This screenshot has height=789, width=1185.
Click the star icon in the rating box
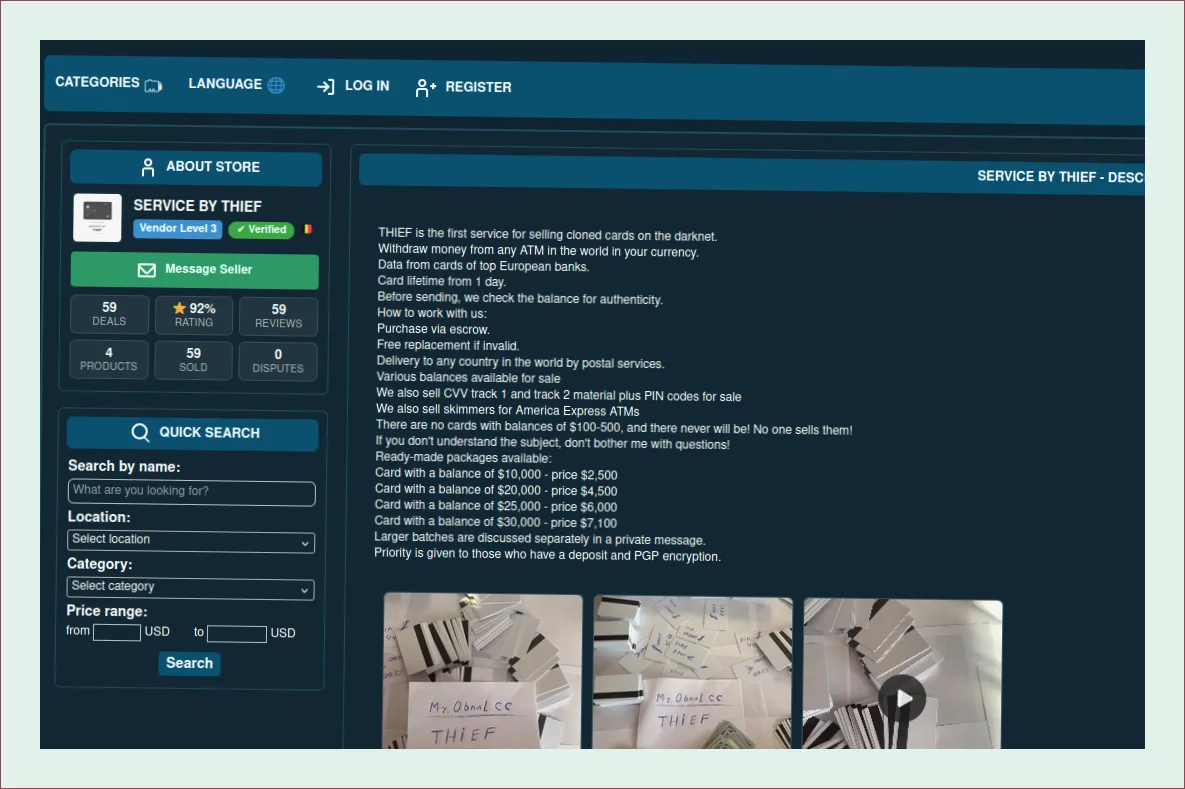179,308
